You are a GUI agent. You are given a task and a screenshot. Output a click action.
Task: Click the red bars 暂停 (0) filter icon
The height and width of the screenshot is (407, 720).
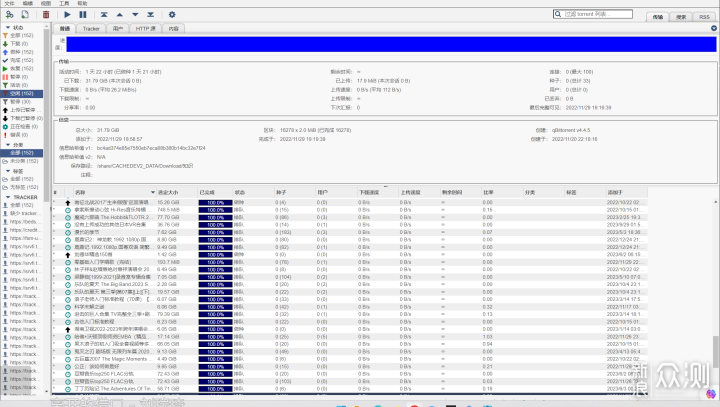[6, 77]
